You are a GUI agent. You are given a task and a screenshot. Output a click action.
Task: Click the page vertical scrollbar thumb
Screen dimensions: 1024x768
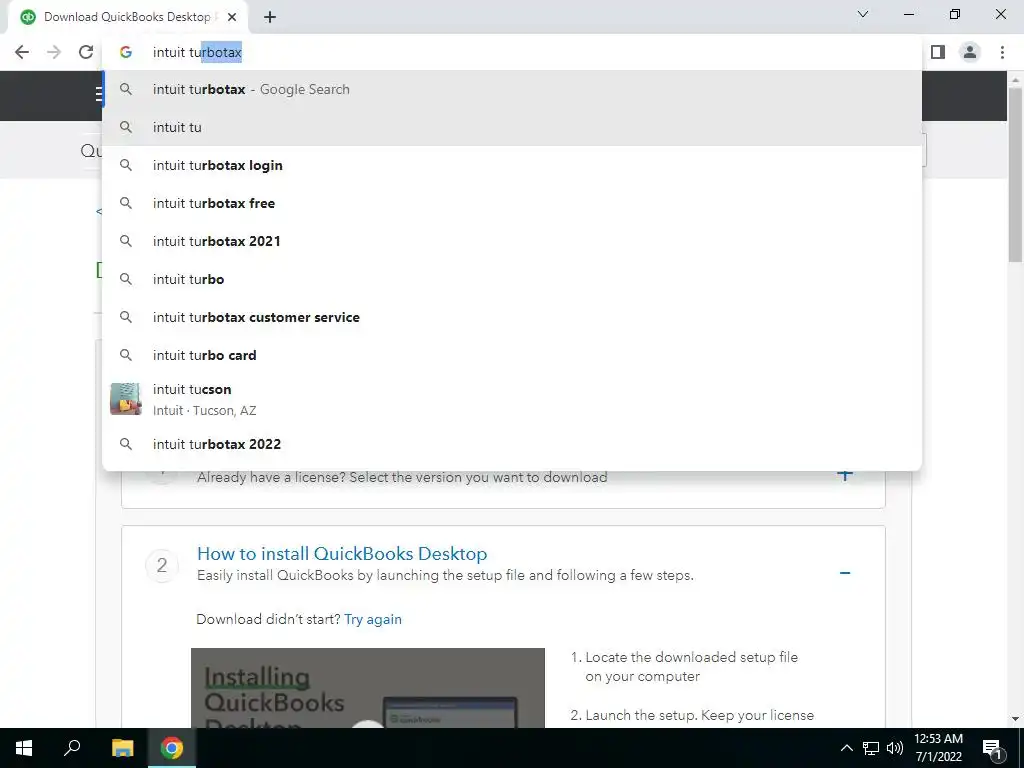point(1016,173)
